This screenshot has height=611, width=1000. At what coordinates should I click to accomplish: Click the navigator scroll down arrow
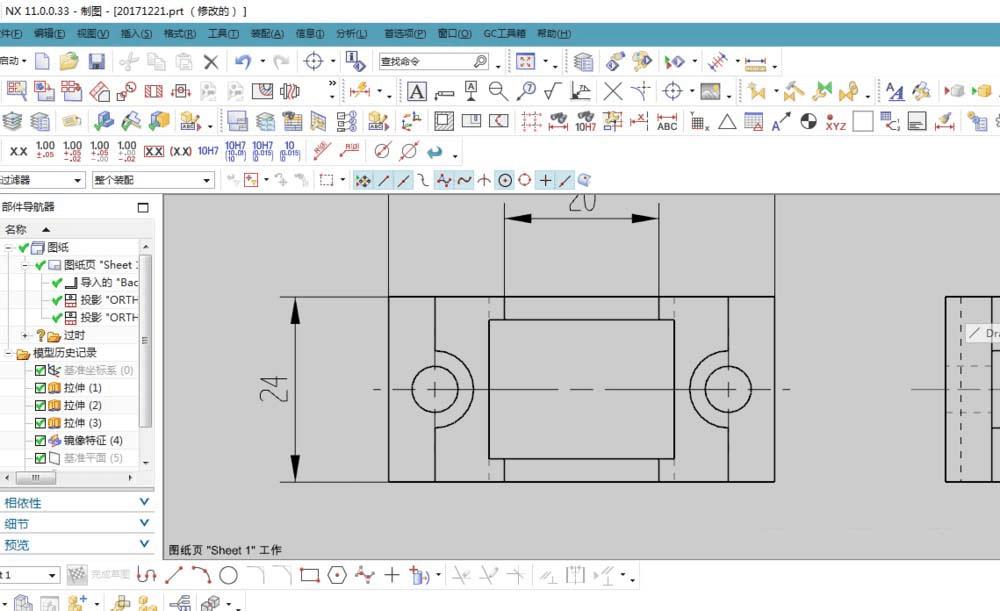[146, 462]
